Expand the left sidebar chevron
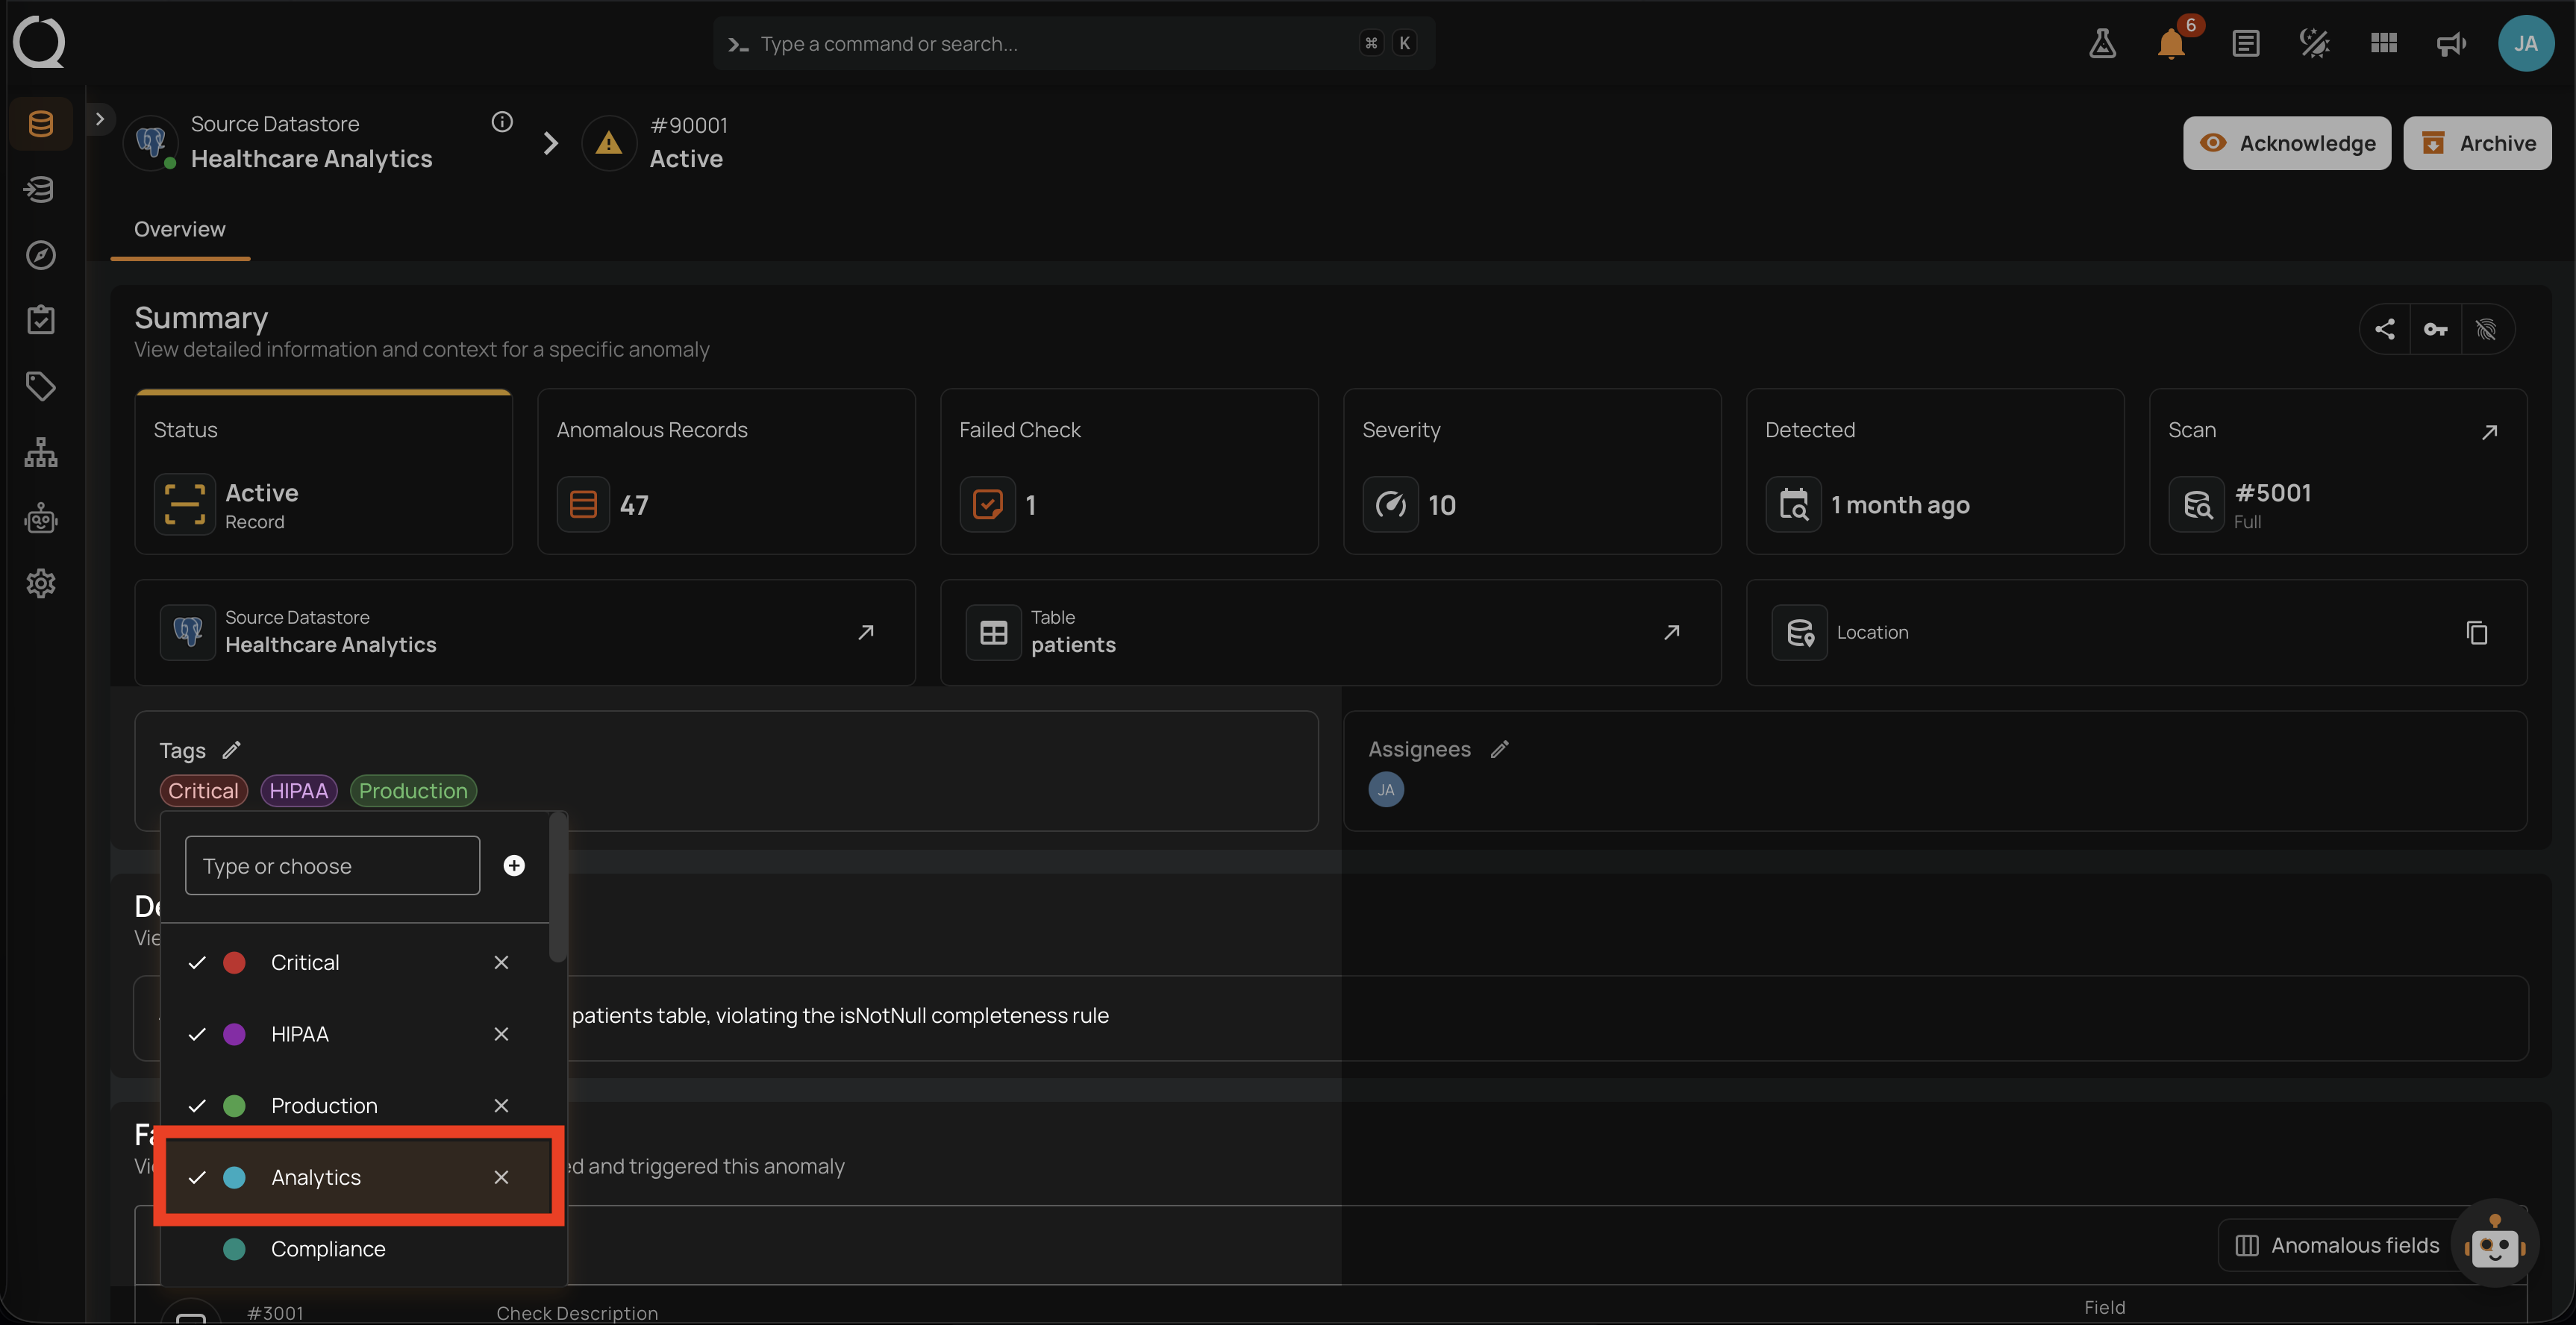Screen dimensions: 2576x1325 [100, 118]
